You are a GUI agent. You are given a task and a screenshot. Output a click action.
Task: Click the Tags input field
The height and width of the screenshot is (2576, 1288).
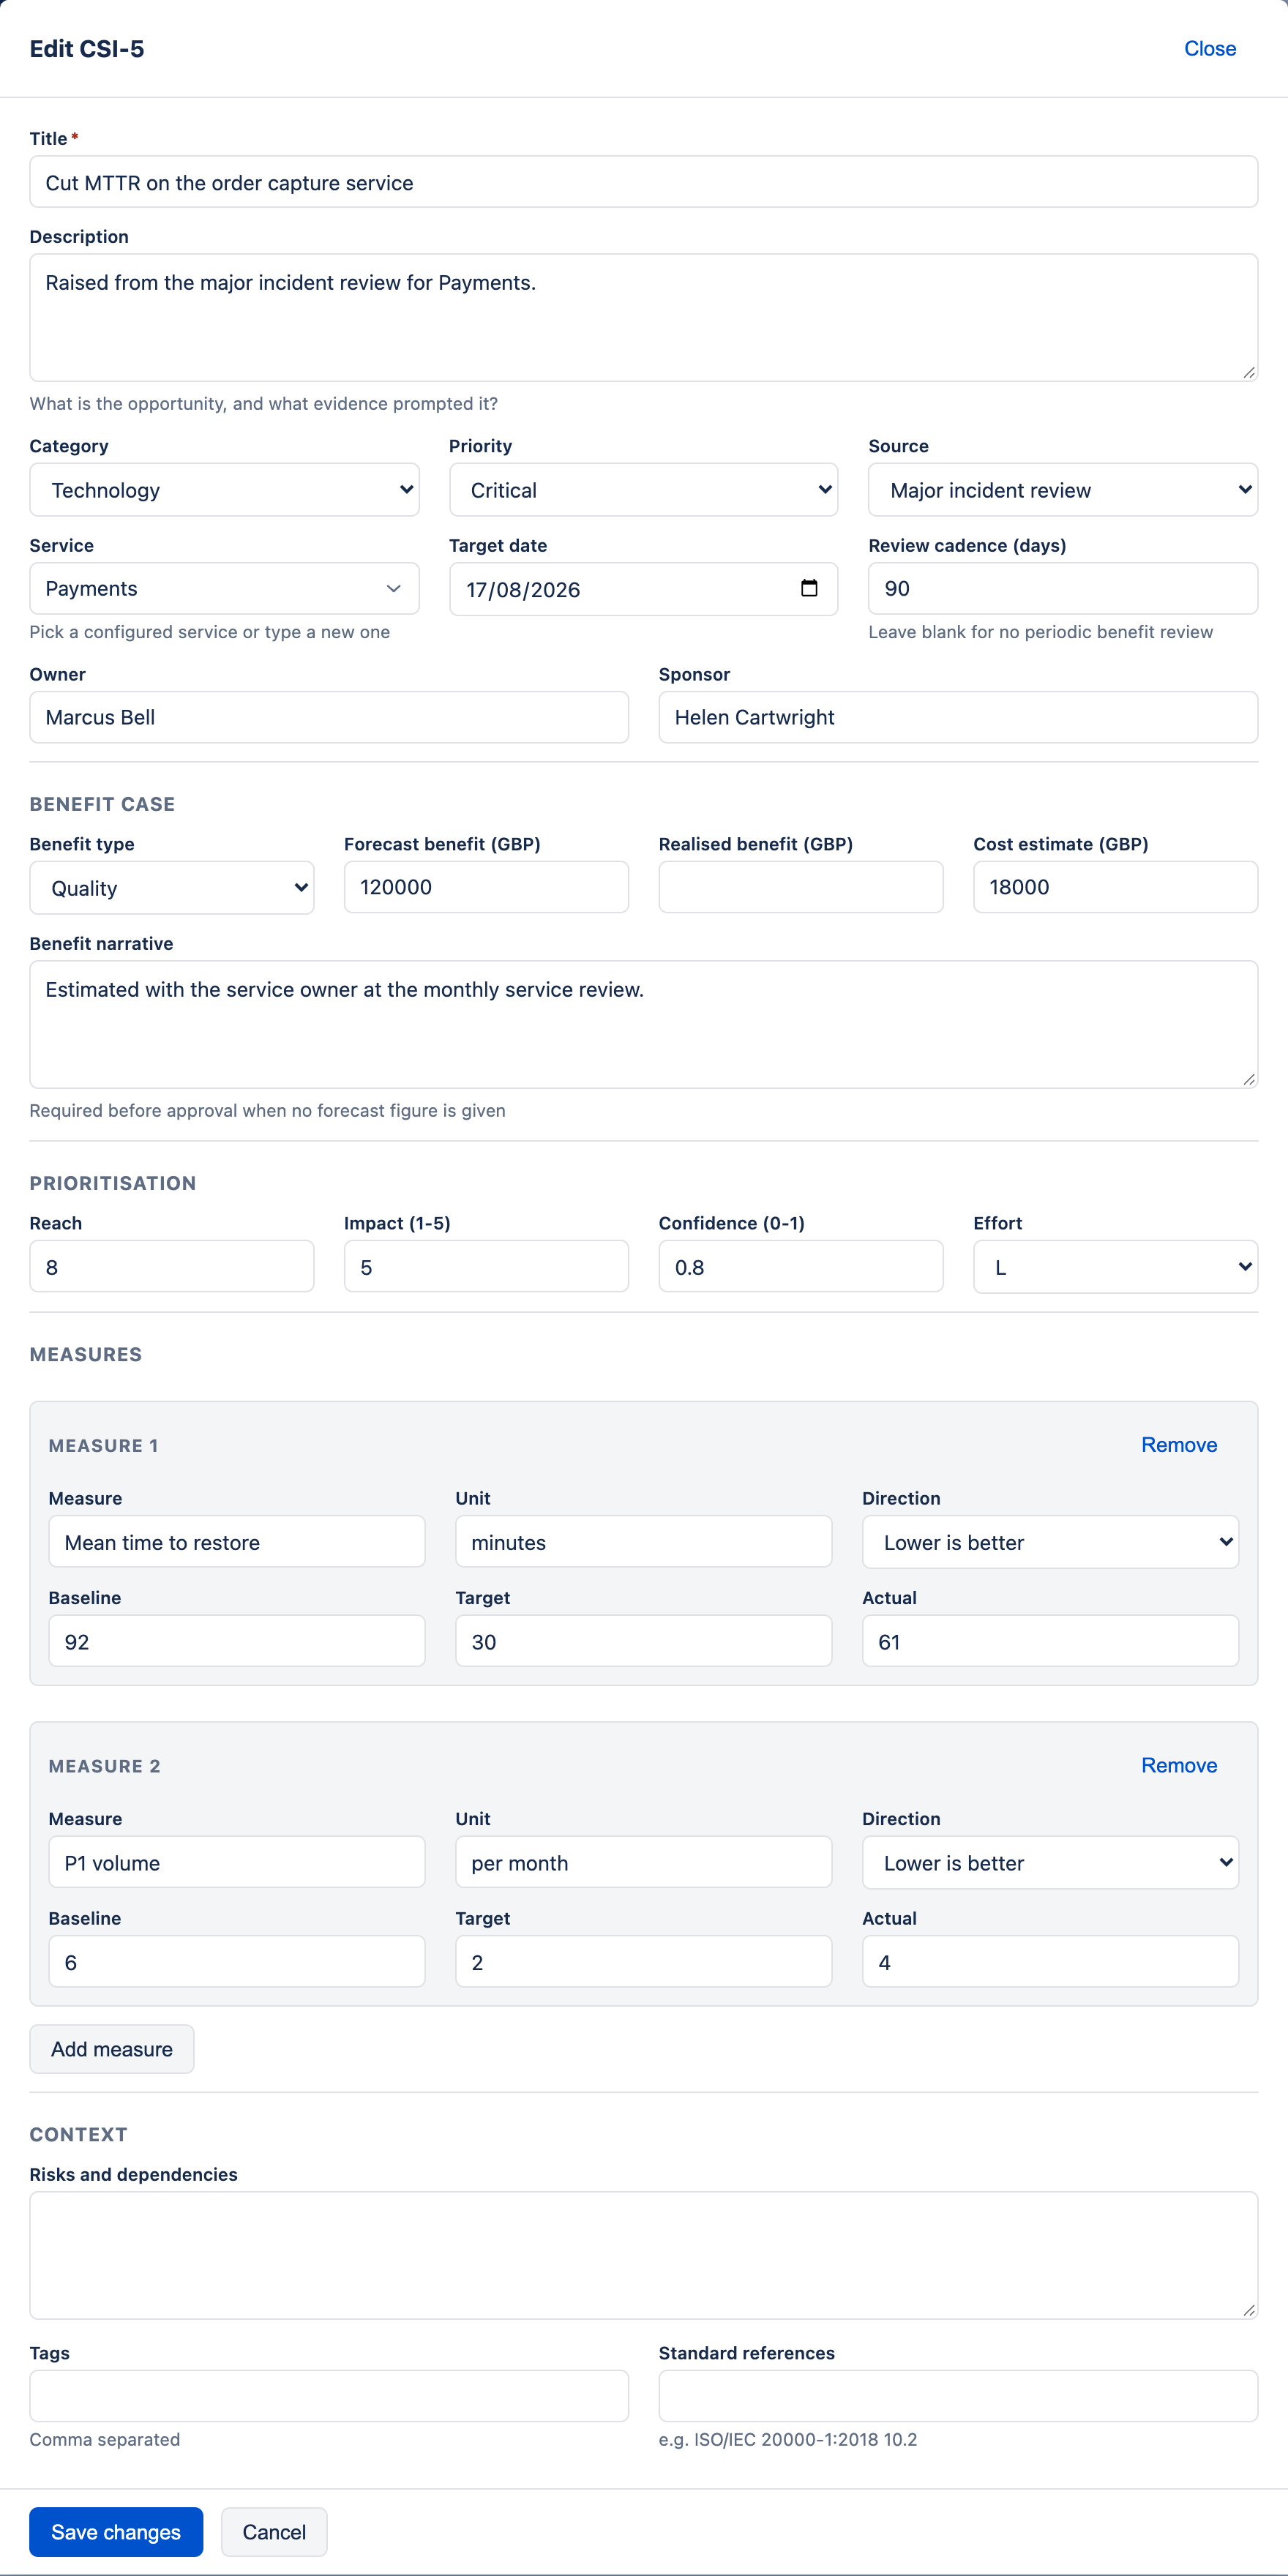pos(329,2396)
